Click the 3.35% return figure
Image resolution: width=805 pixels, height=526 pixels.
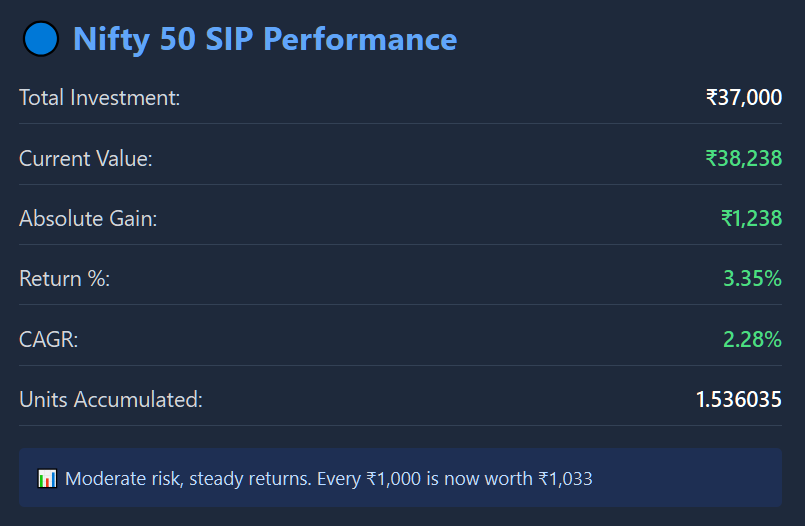(x=752, y=279)
